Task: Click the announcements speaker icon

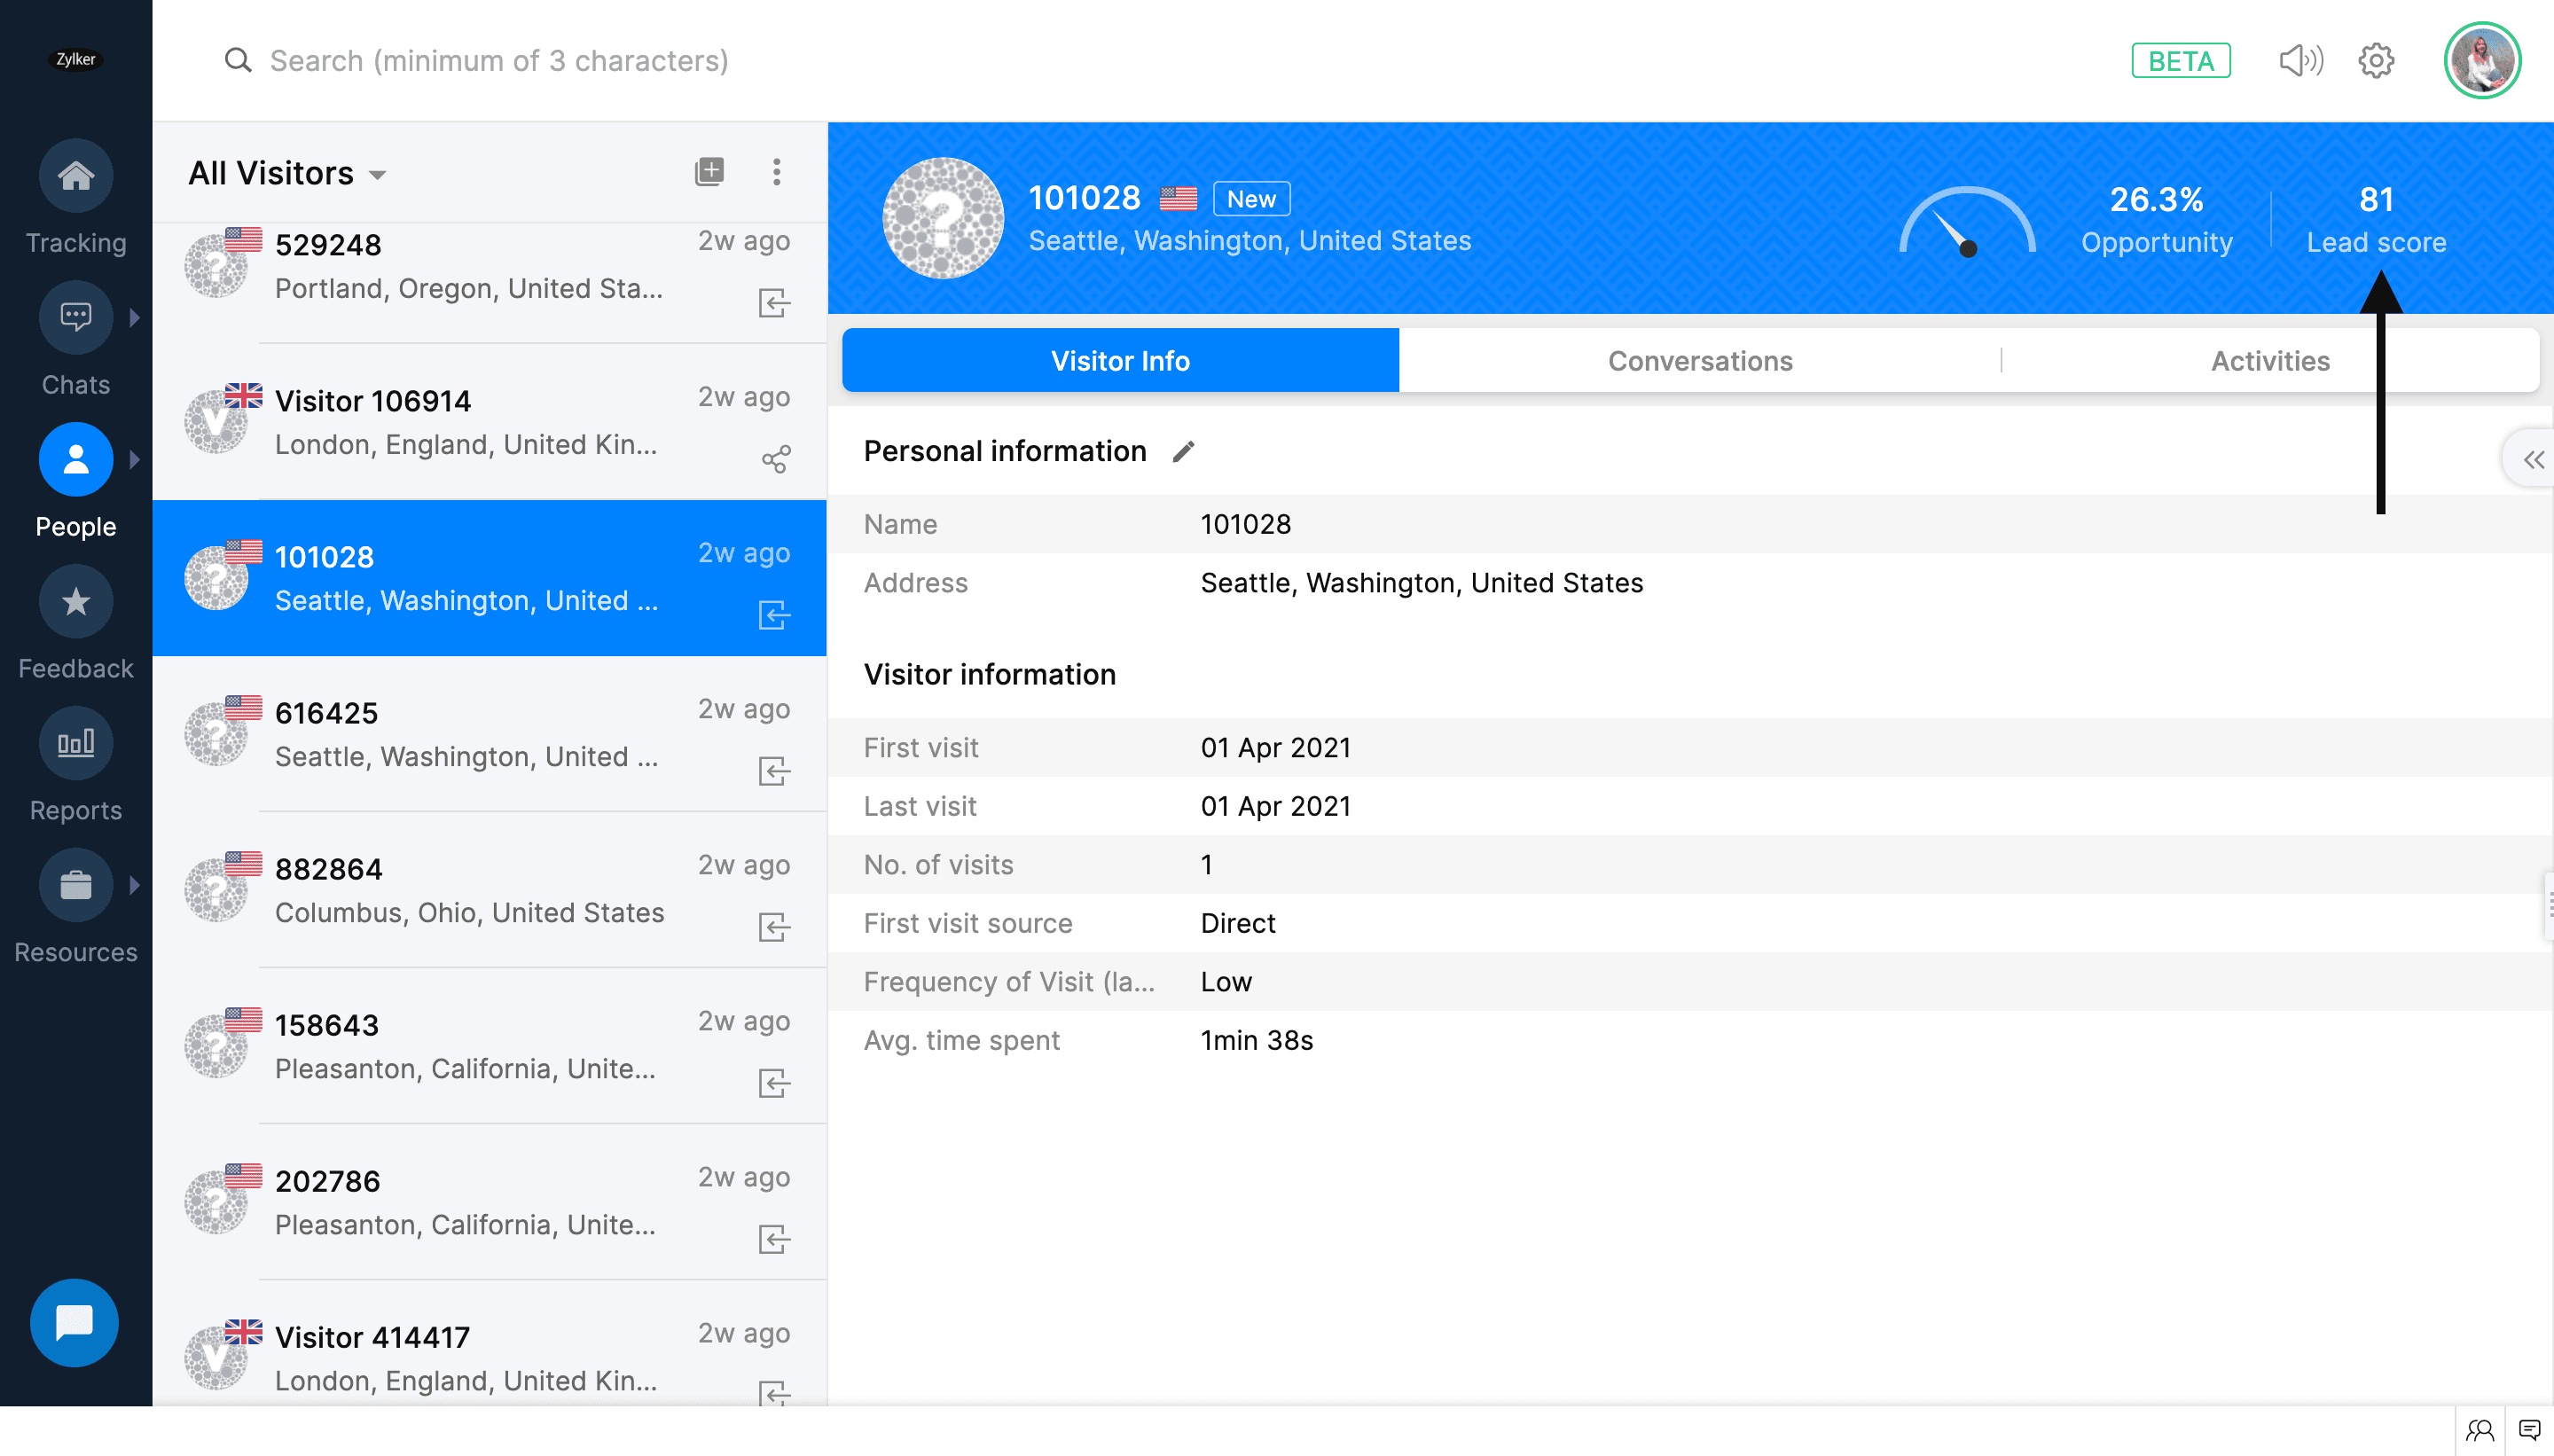Action: coord(2300,60)
